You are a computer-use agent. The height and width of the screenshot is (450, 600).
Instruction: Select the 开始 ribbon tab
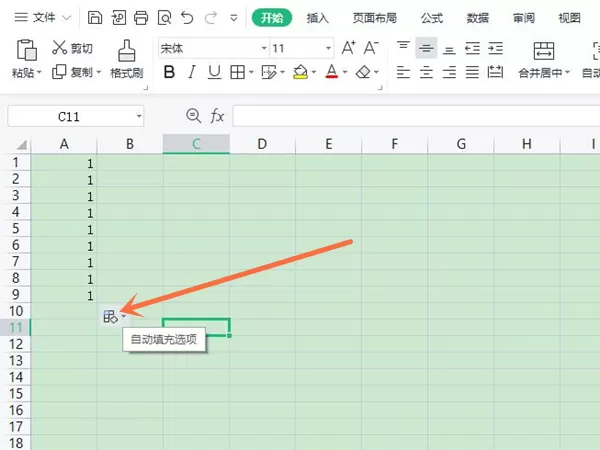(272, 18)
